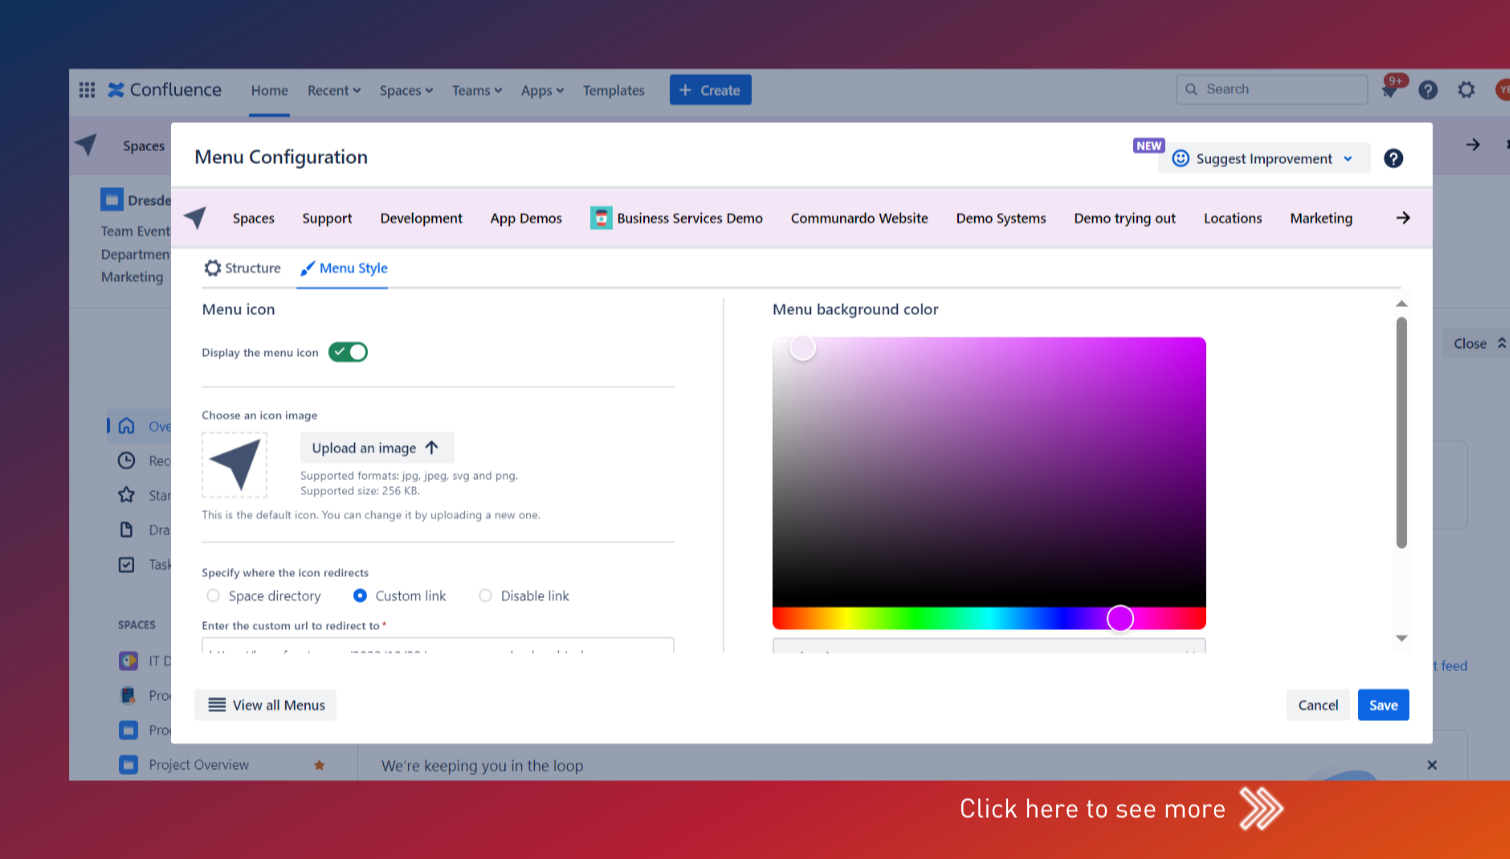
Task: Click the Dresden space icon in background
Action: pos(111,199)
